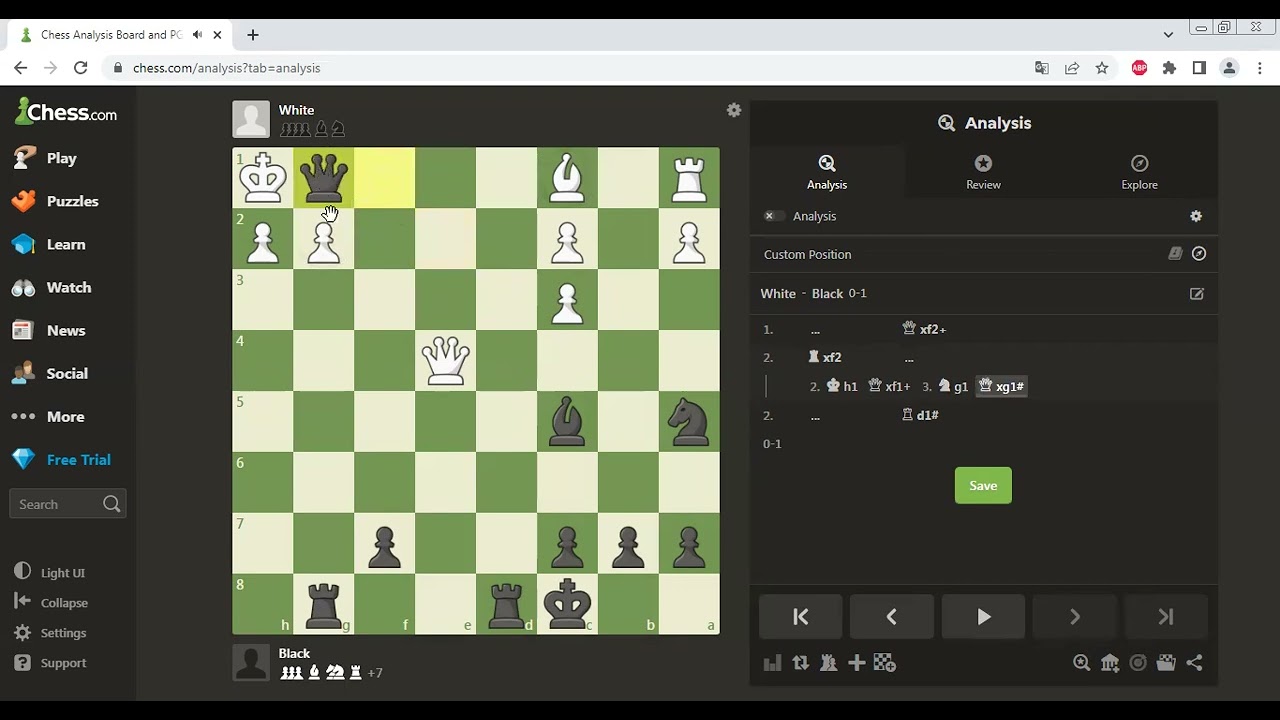Open board setup checkered plus icon
1280x720 pixels.
884,662
